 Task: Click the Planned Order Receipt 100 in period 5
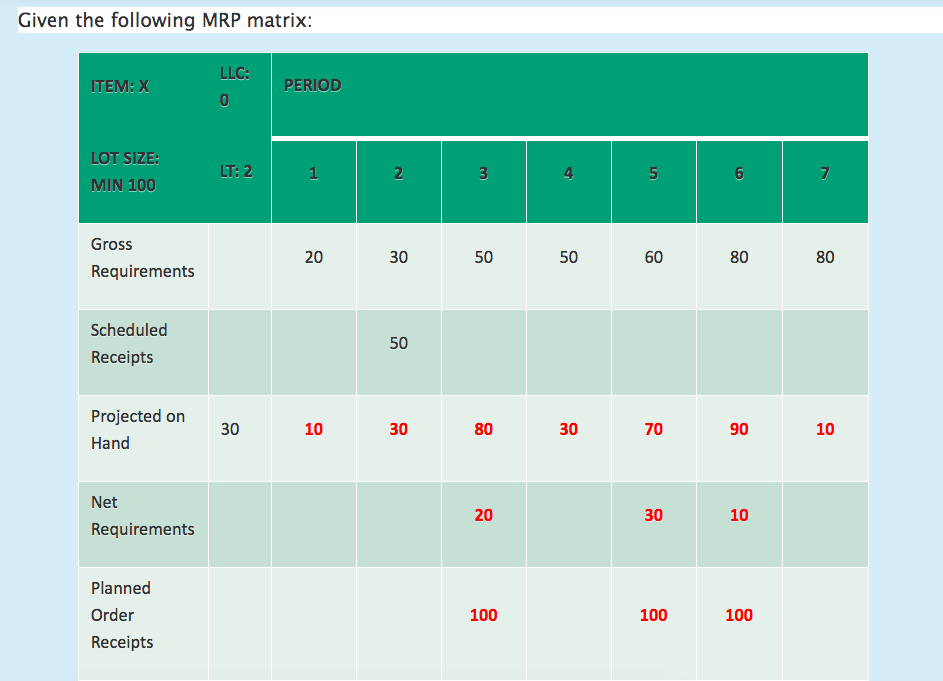pyautogui.click(x=653, y=615)
